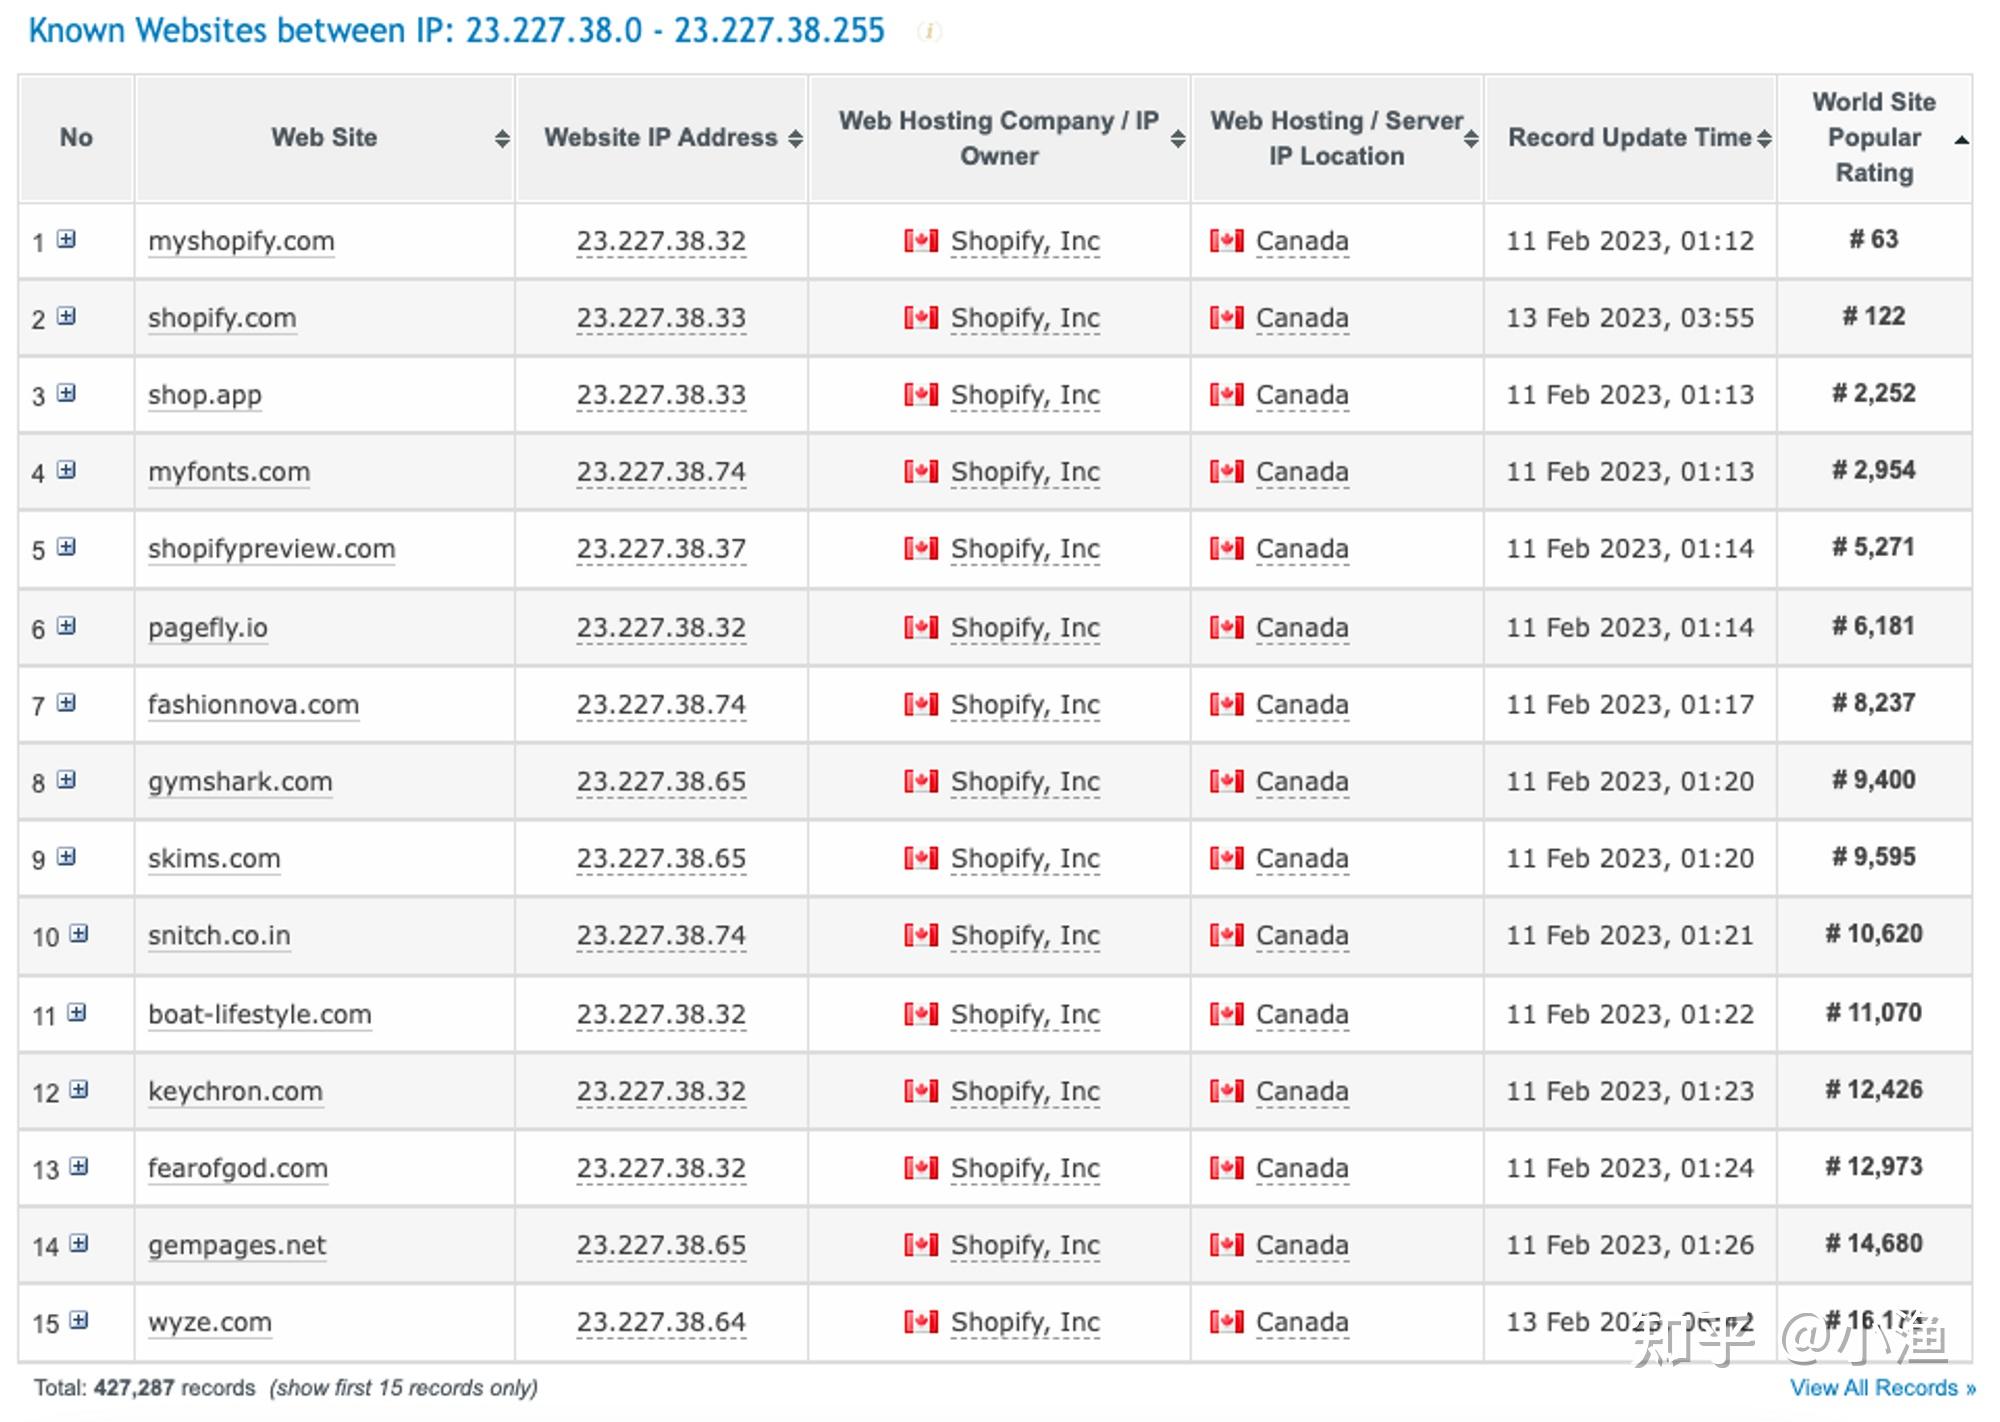2000x1422 pixels.
Task: Expand row 5 plus icon for shopifypreview.com
Action: [x=66, y=547]
